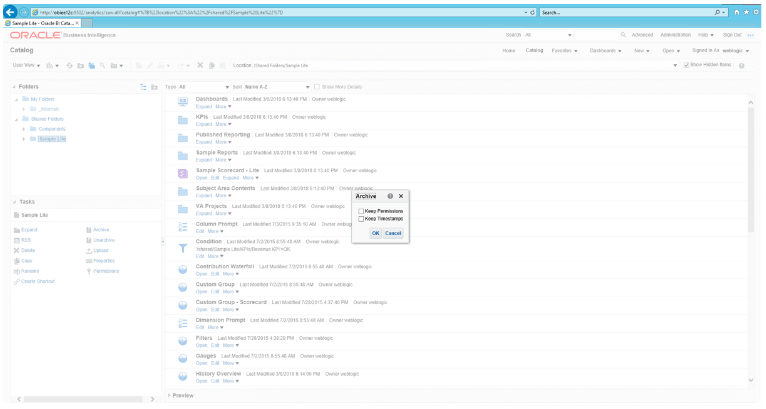Viewport: 766px width, 409px height.
Task: Select Sample Lite in folder tree
Action: (52, 139)
